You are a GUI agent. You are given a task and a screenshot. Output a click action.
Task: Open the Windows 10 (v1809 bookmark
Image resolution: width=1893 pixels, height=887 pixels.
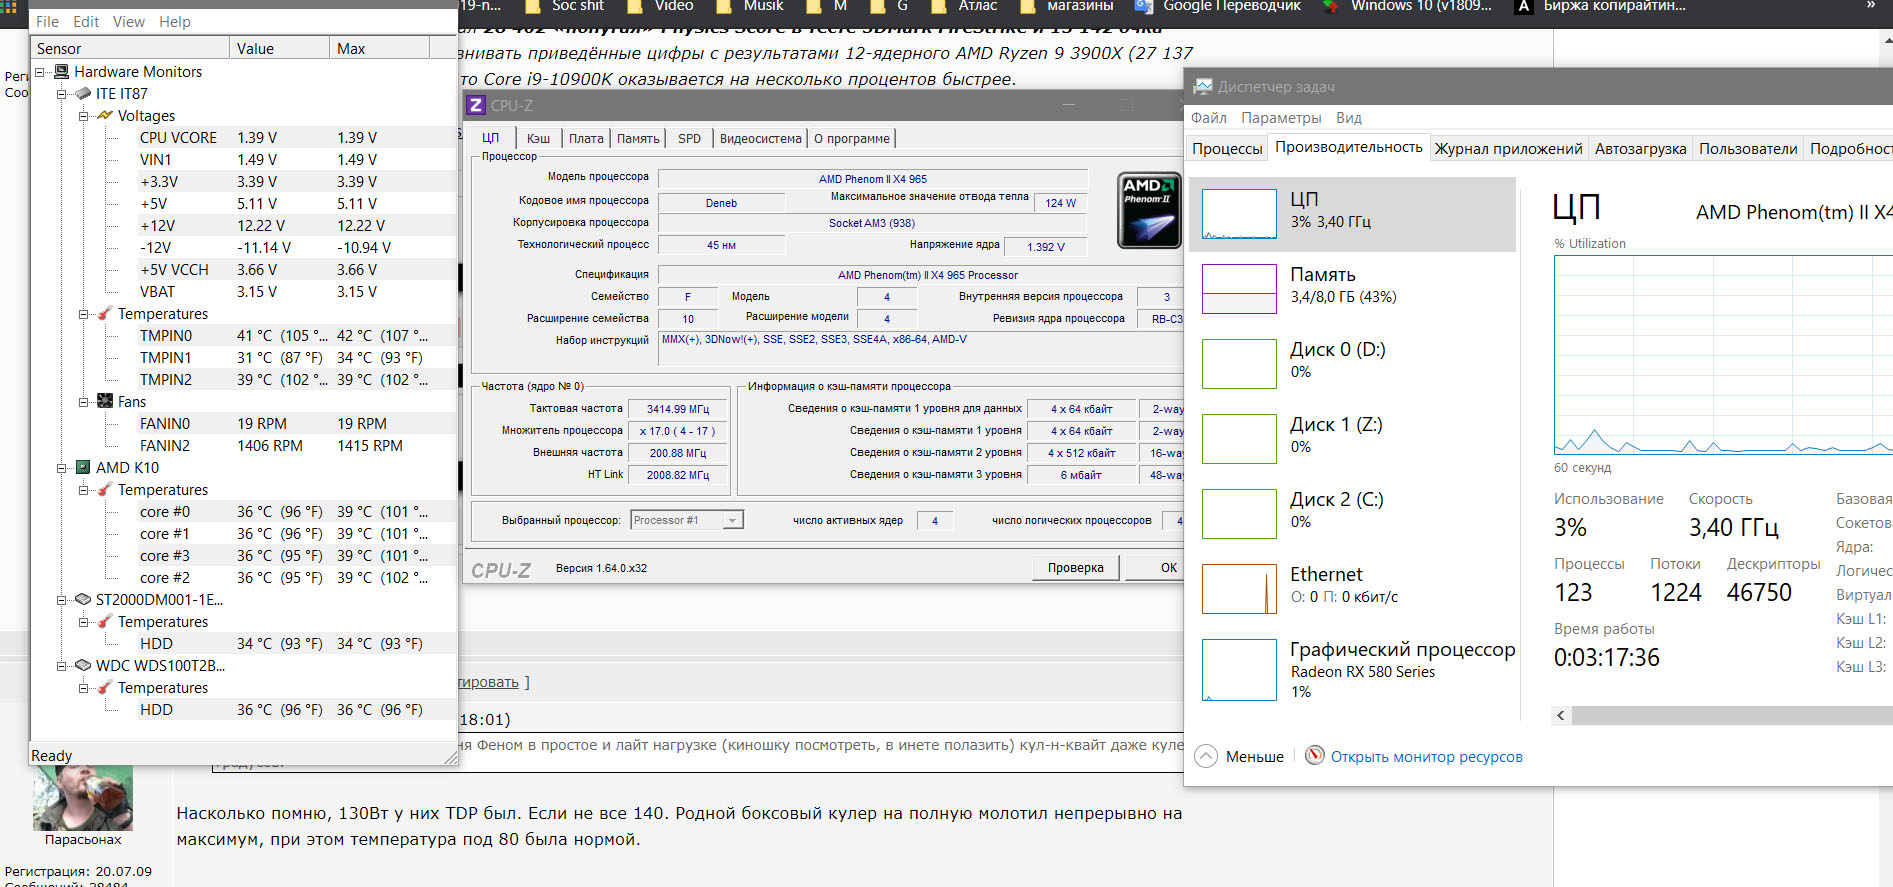coord(1407,6)
